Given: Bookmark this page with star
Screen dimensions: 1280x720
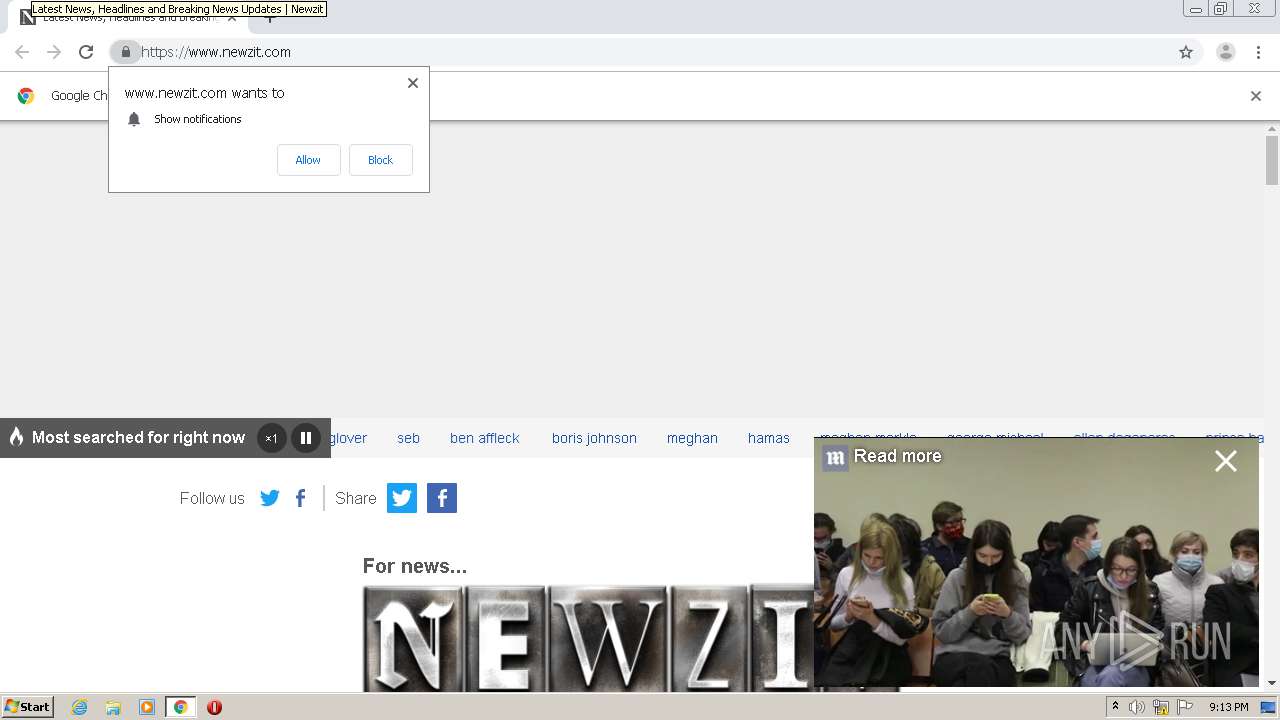Looking at the screenshot, I should pyautogui.click(x=1186, y=52).
